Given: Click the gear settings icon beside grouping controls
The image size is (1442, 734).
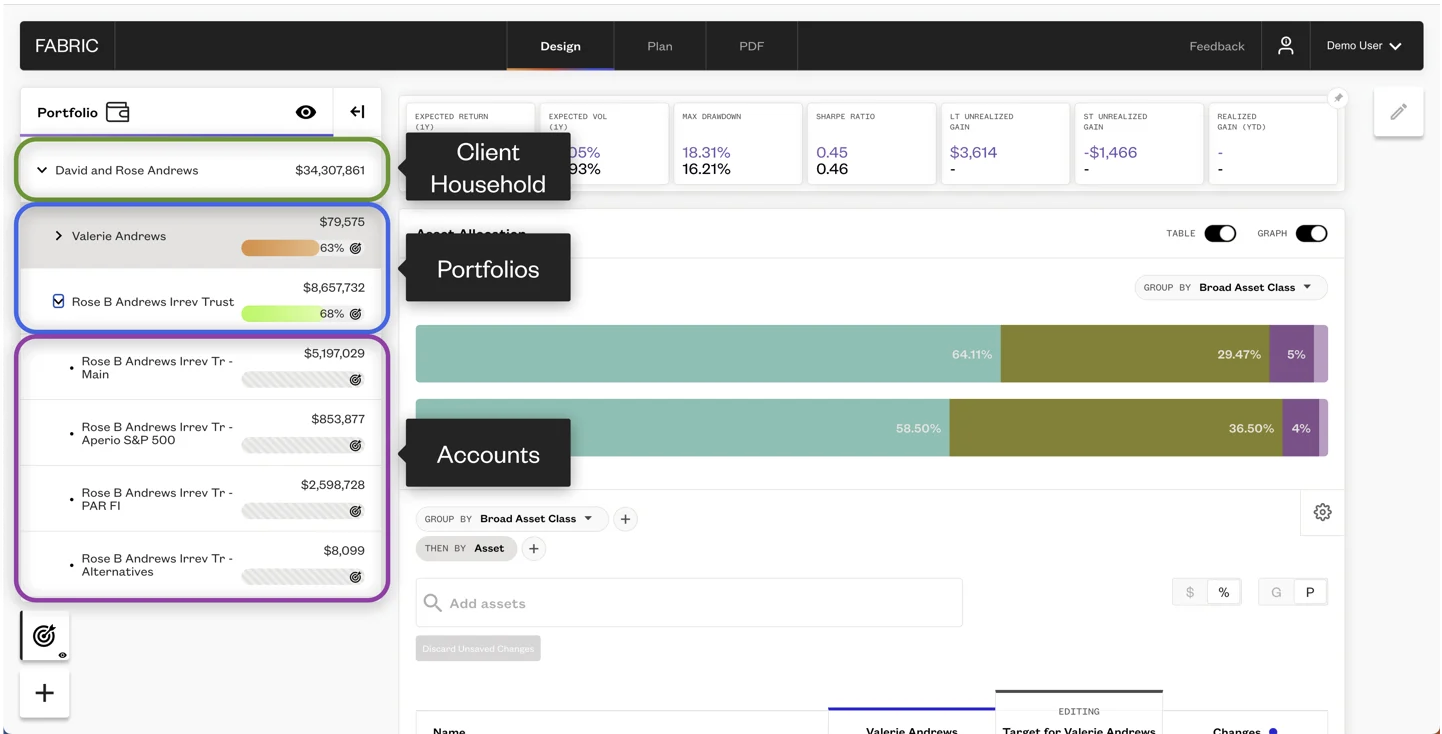Looking at the screenshot, I should (1322, 511).
